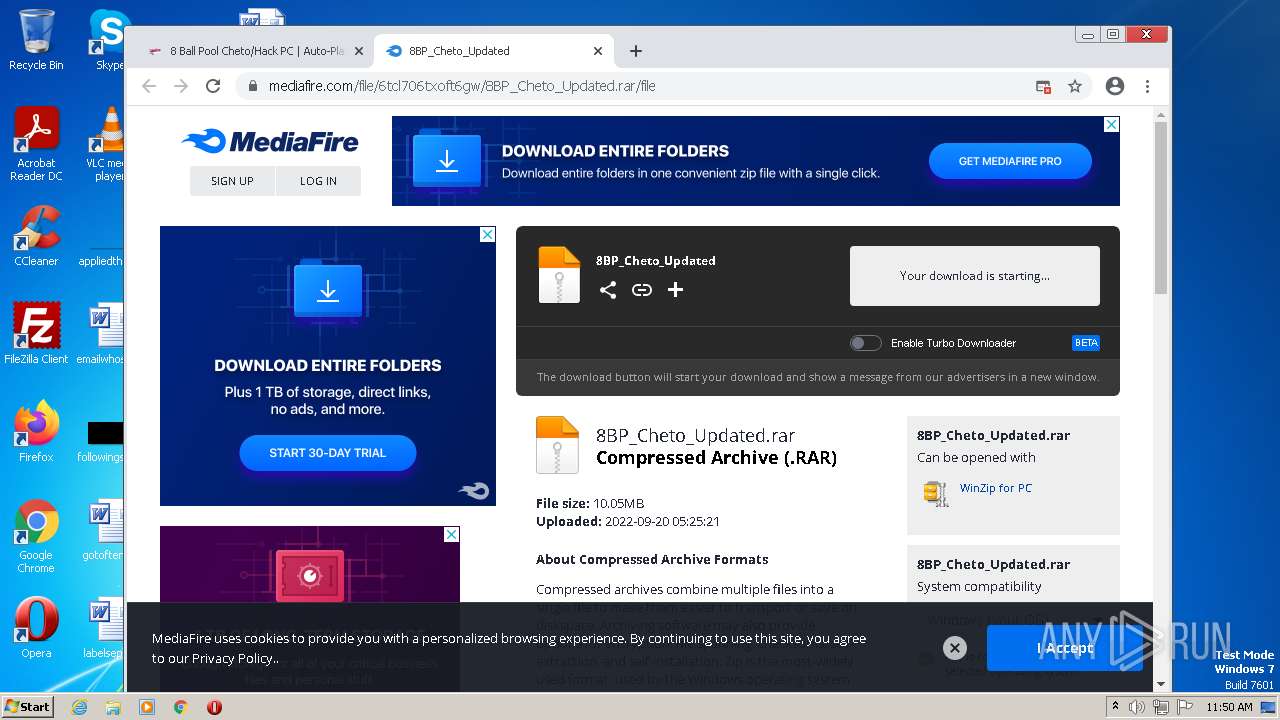The height and width of the screenshot is (720, 1280).
Task: Reload the MediaFire page
Action: tap(213, 86)
